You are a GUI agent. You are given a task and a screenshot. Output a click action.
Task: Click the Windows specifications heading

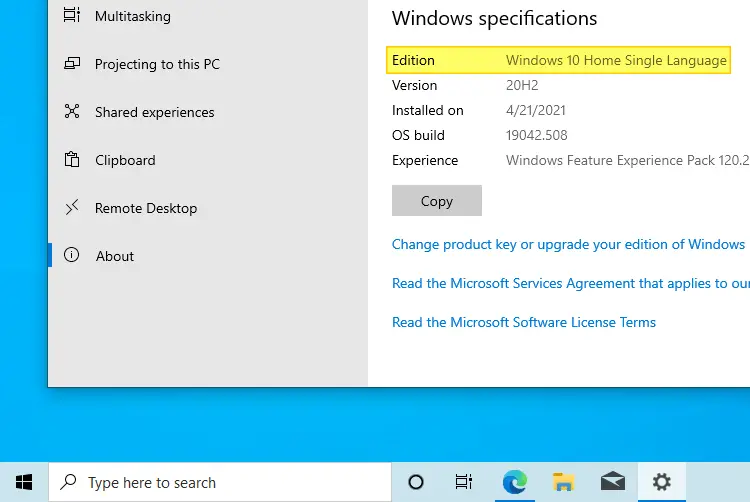pos(494,19)
